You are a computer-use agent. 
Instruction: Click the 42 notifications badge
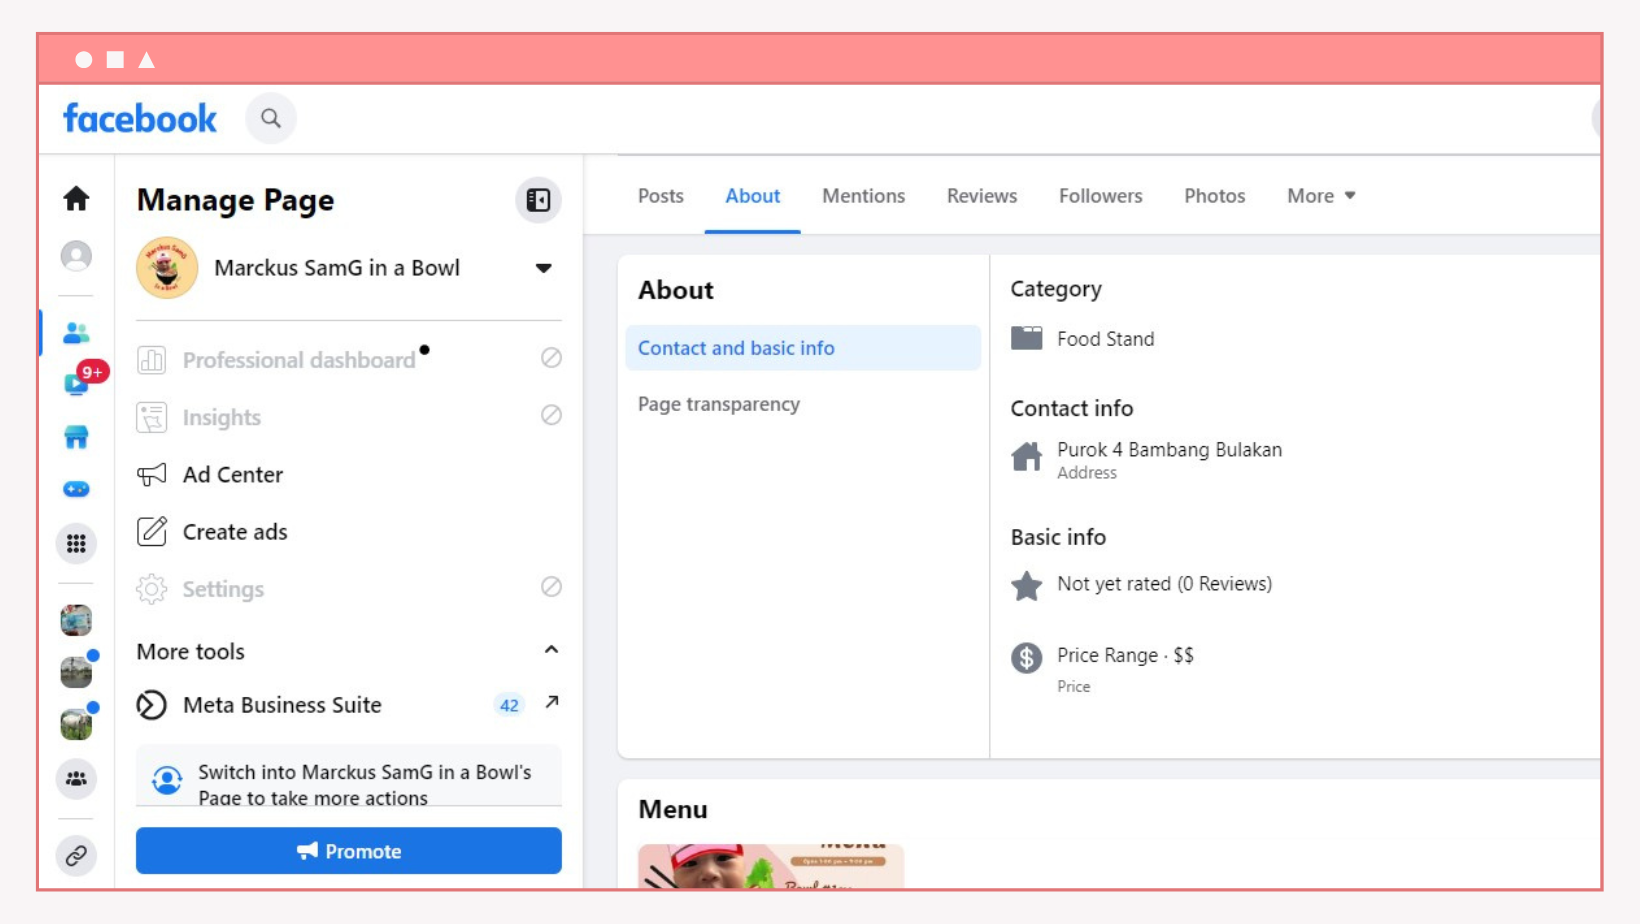coord(509,705)
